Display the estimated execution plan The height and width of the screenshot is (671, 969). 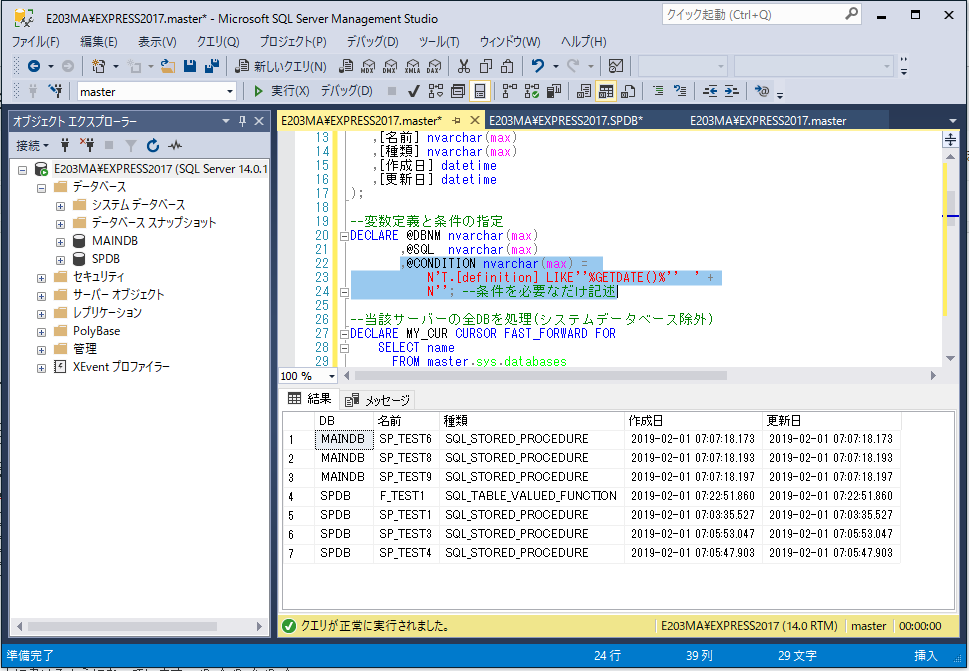(x=436, y=91)
